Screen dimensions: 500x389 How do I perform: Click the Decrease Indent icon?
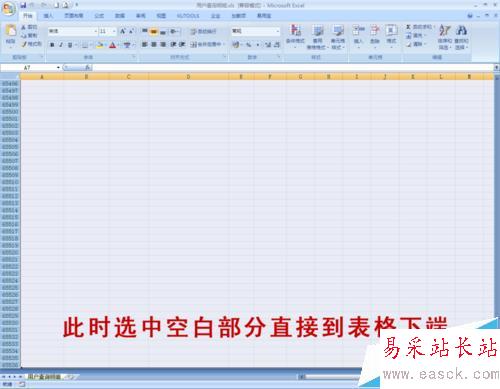tap(173, 44)
